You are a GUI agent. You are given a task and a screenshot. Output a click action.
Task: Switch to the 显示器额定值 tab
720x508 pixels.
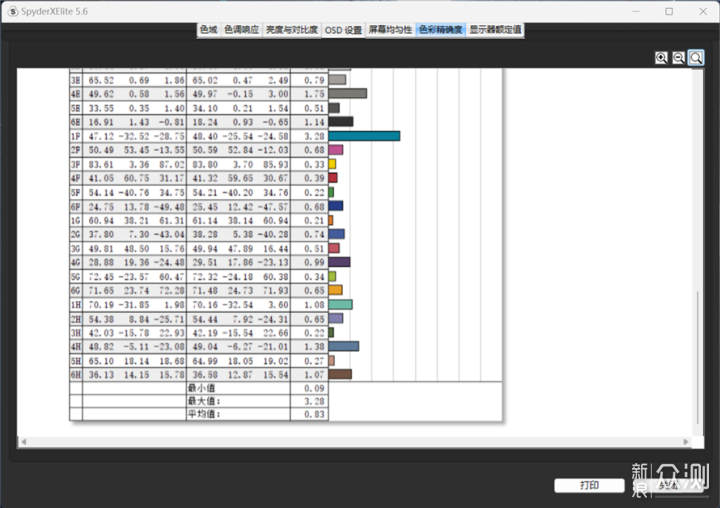(495, 30)
